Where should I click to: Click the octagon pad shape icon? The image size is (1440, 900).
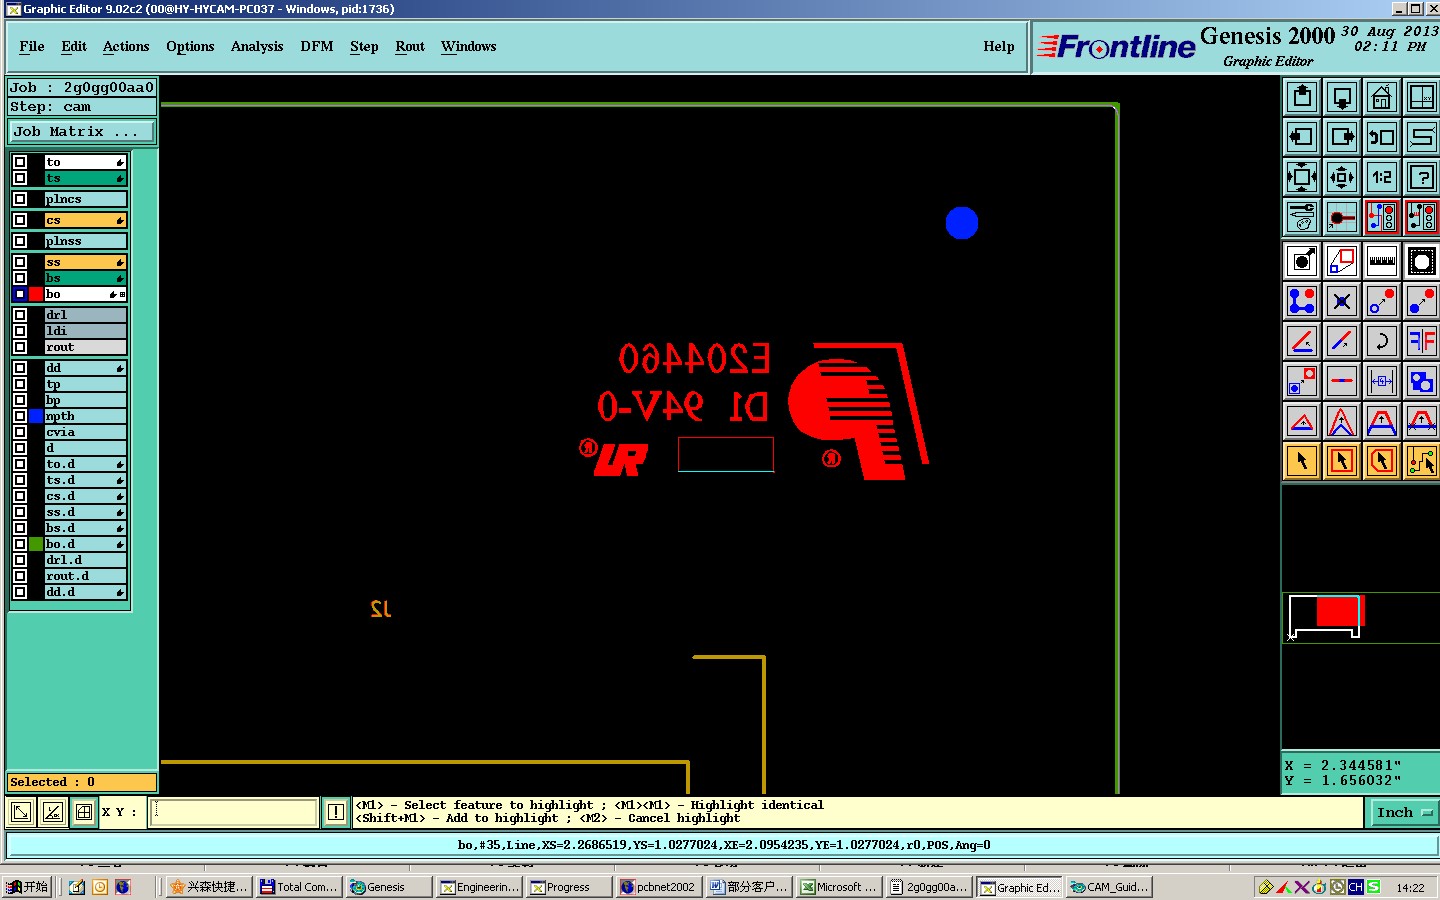pyautogui.click(x=1421, y=262)
